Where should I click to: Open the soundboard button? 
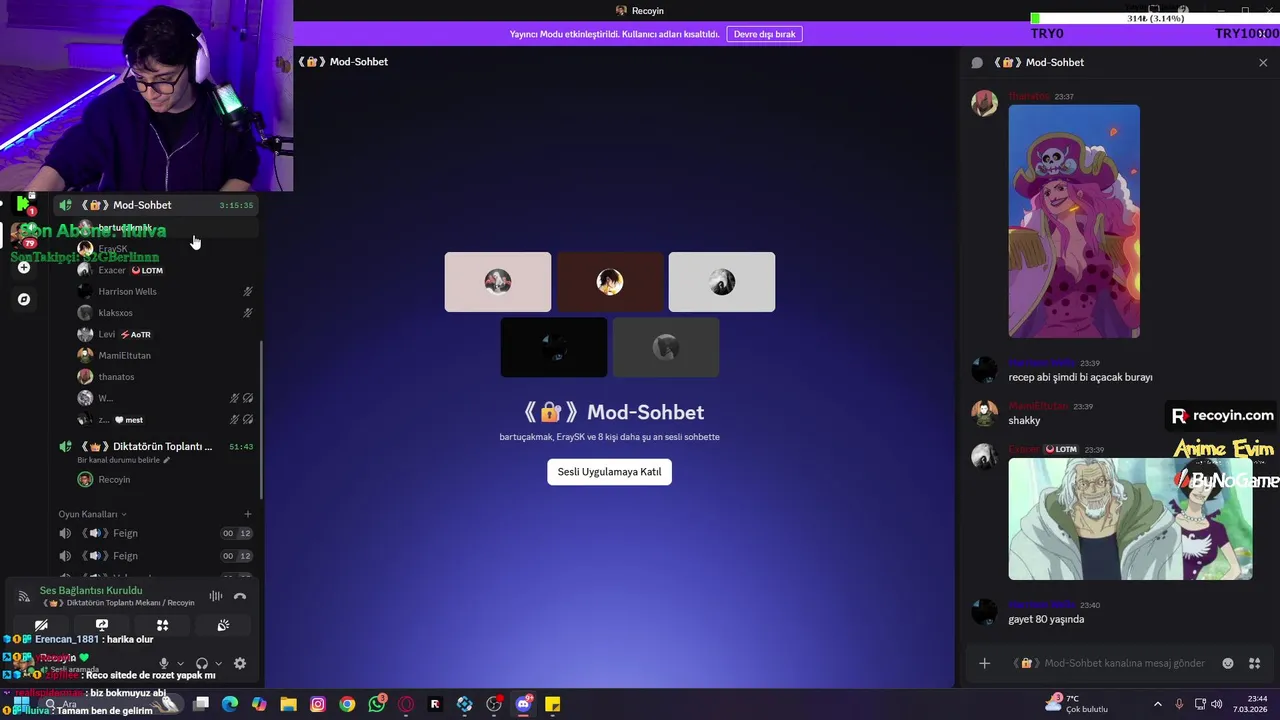[223, 625]
